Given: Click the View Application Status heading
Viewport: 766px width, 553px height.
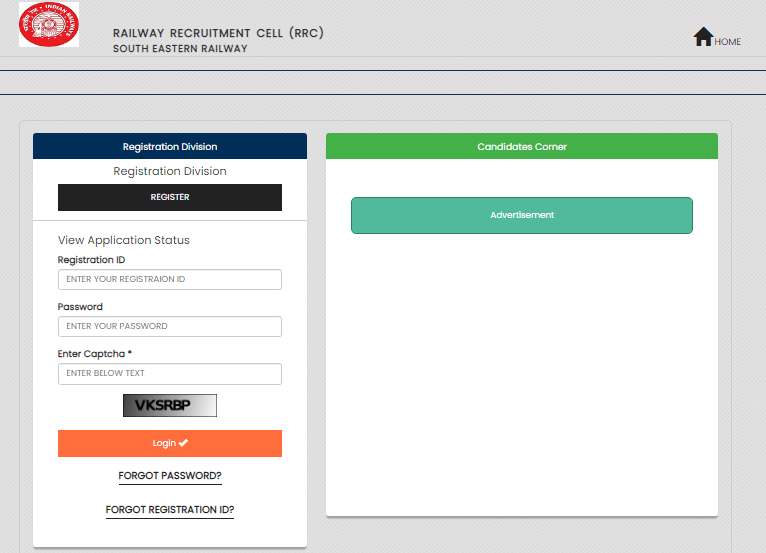Looking at the screenshot, I should click(124, 240).
